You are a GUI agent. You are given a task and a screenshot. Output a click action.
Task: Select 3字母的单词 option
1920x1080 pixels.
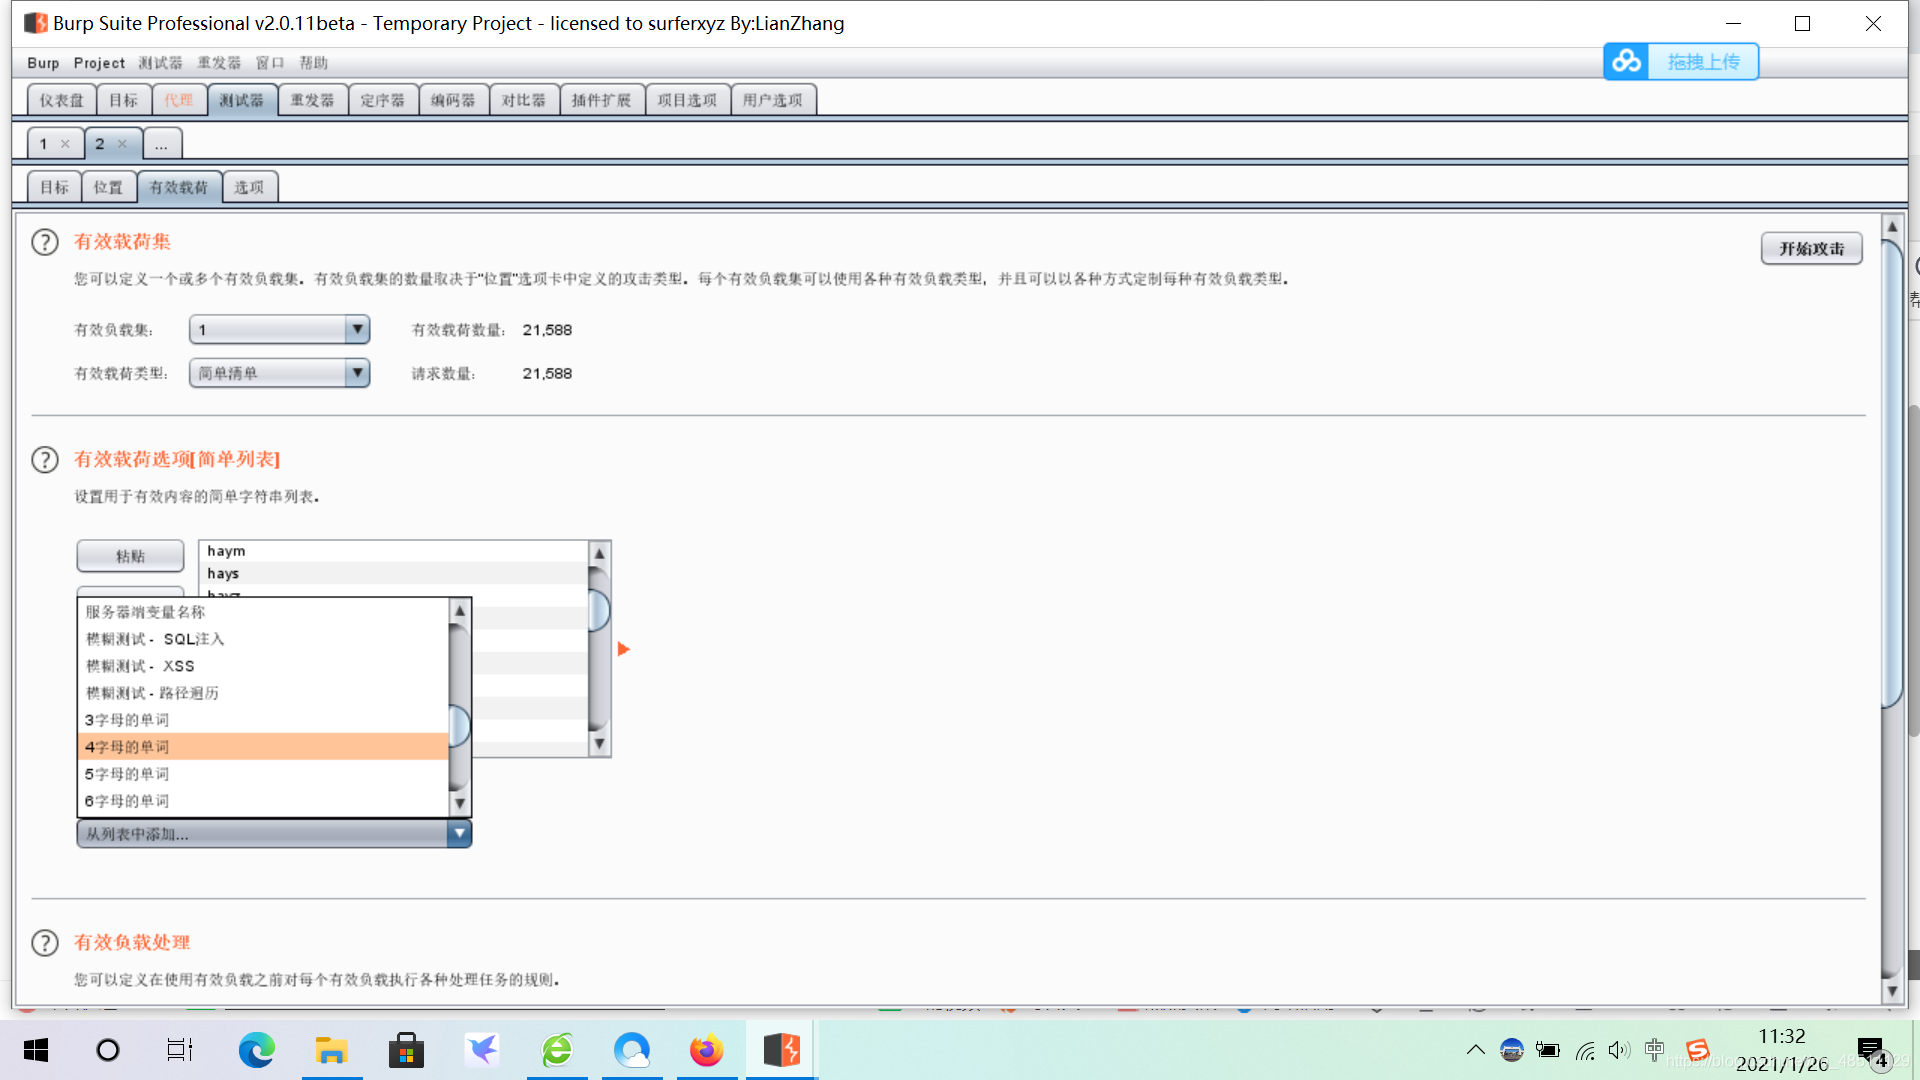pyautogui.click(x=263, y=720)
